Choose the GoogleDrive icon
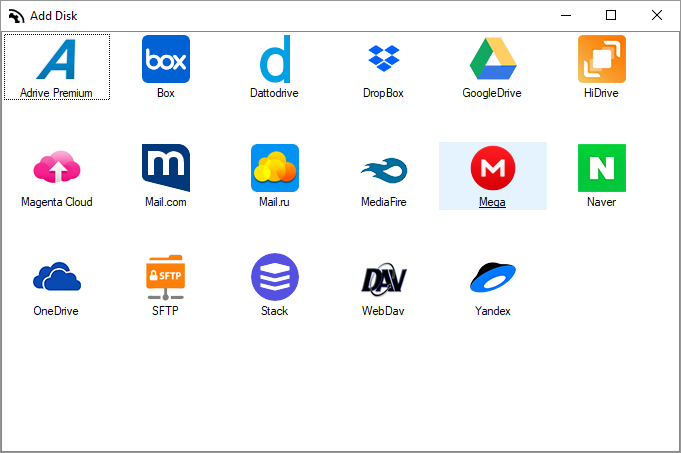 tap(493, 59)
